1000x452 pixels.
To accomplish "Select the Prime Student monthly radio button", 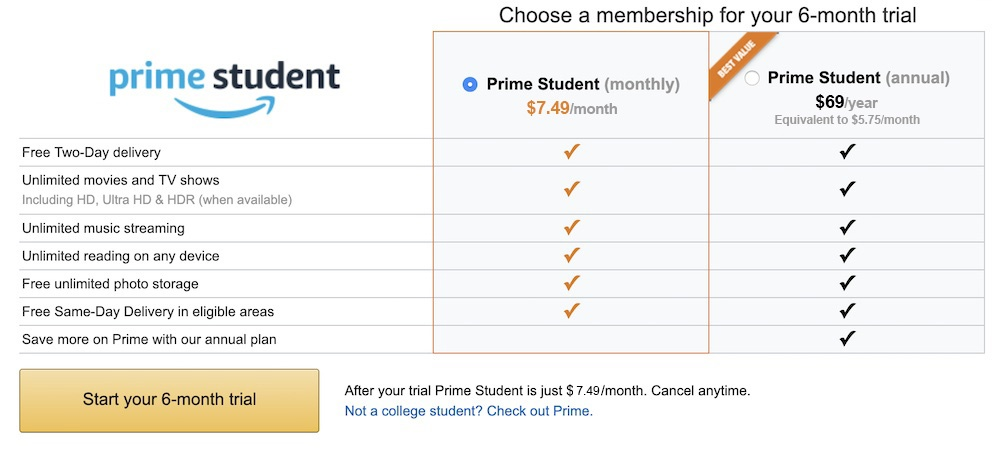I will [x=470, y=84].
